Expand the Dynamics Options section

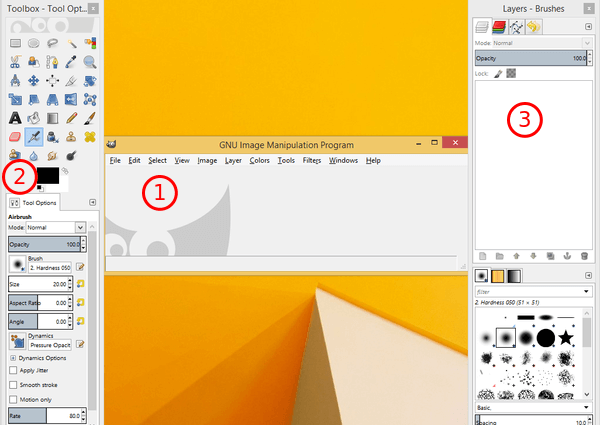(13, 358)
